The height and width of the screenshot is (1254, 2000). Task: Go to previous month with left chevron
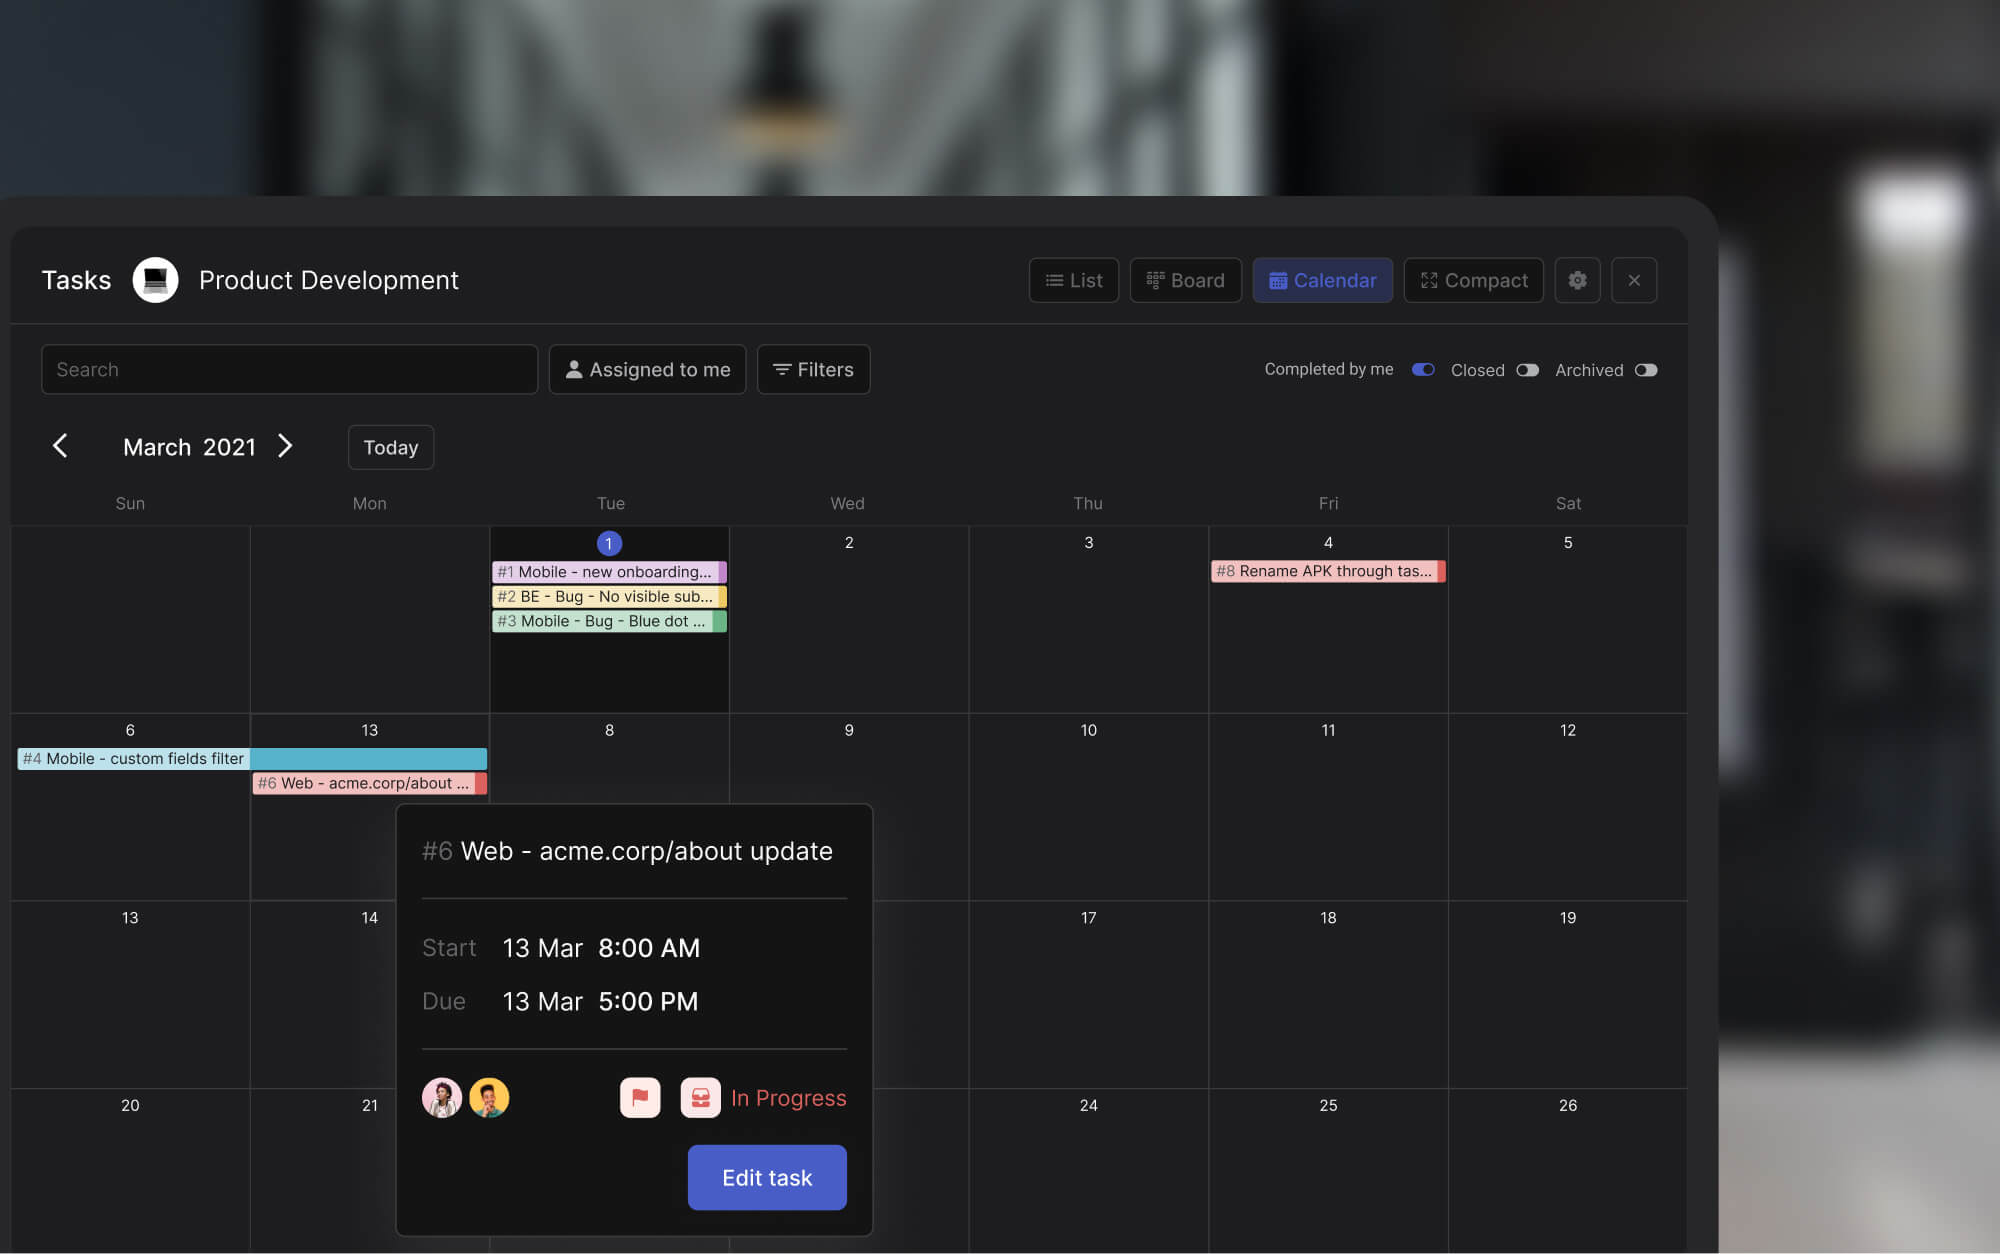tap(61, 446)
